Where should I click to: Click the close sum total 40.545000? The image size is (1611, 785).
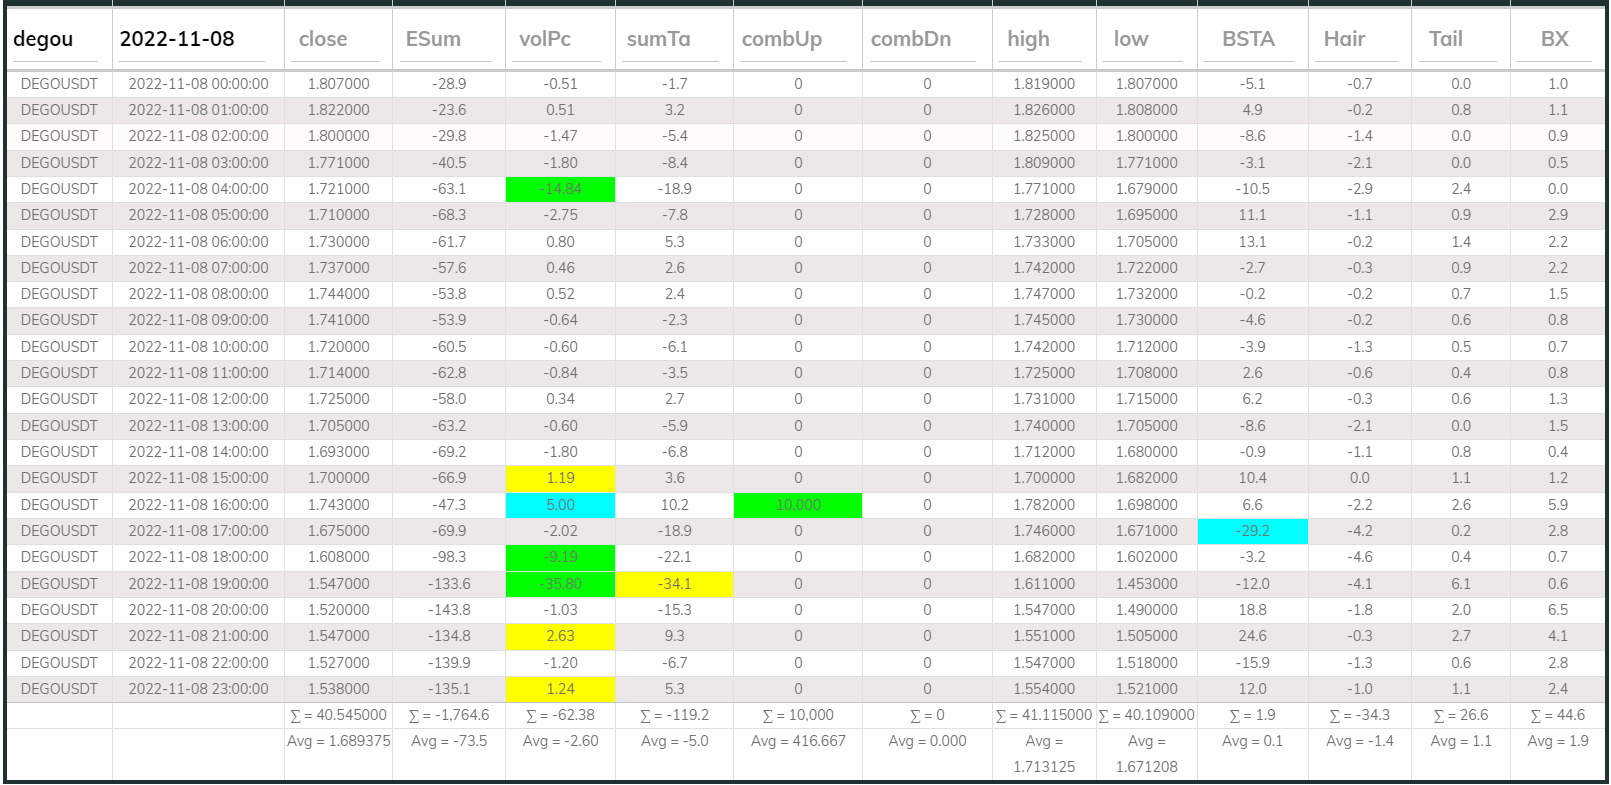(338, 715)
